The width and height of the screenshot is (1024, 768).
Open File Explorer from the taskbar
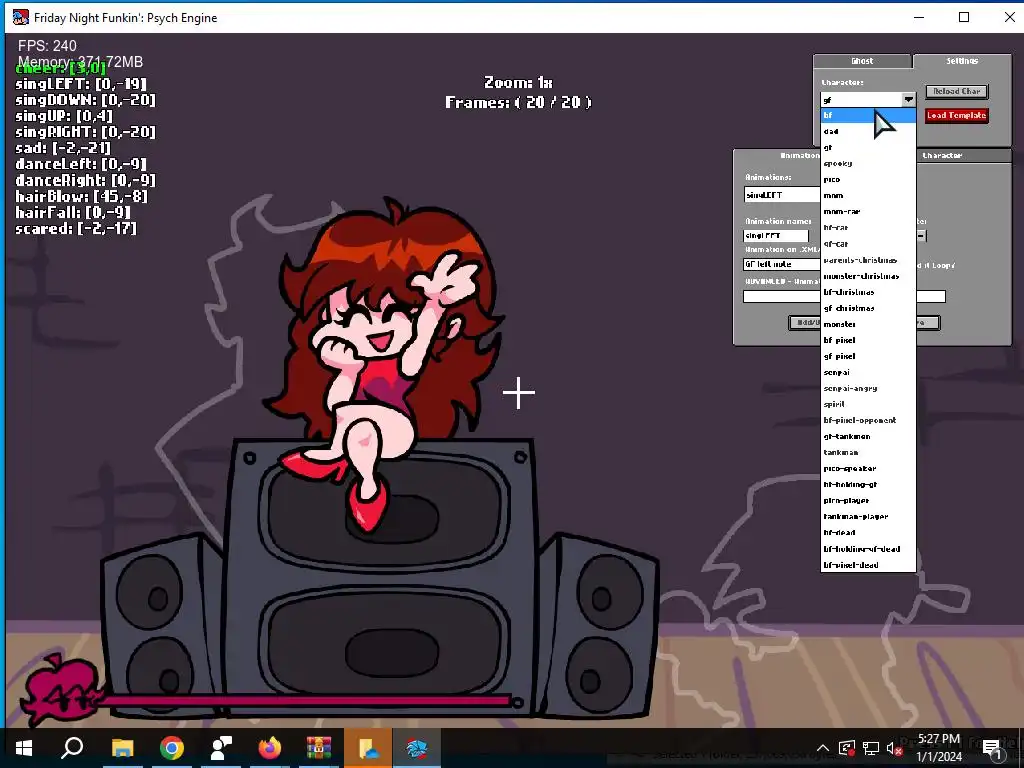tap(122, 748)
